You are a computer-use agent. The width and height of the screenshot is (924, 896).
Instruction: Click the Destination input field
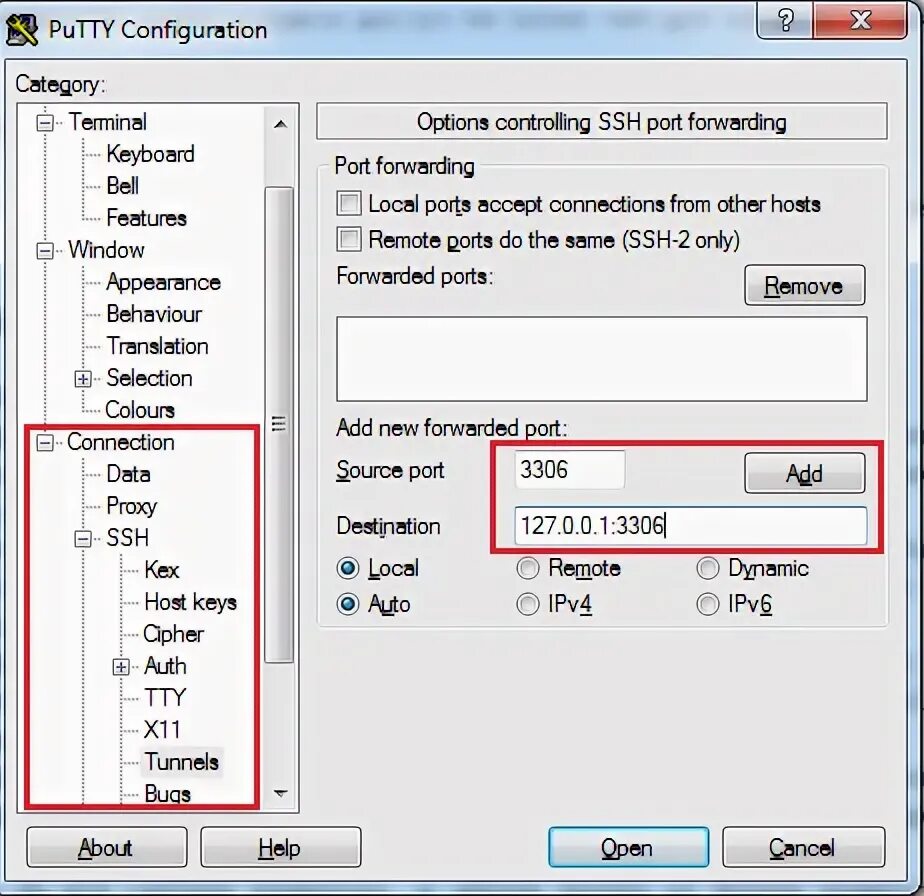point(690,525)
